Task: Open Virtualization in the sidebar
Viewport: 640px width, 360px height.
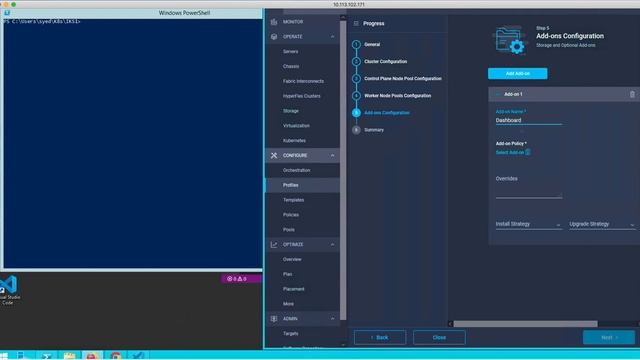Action: point(296,126)
